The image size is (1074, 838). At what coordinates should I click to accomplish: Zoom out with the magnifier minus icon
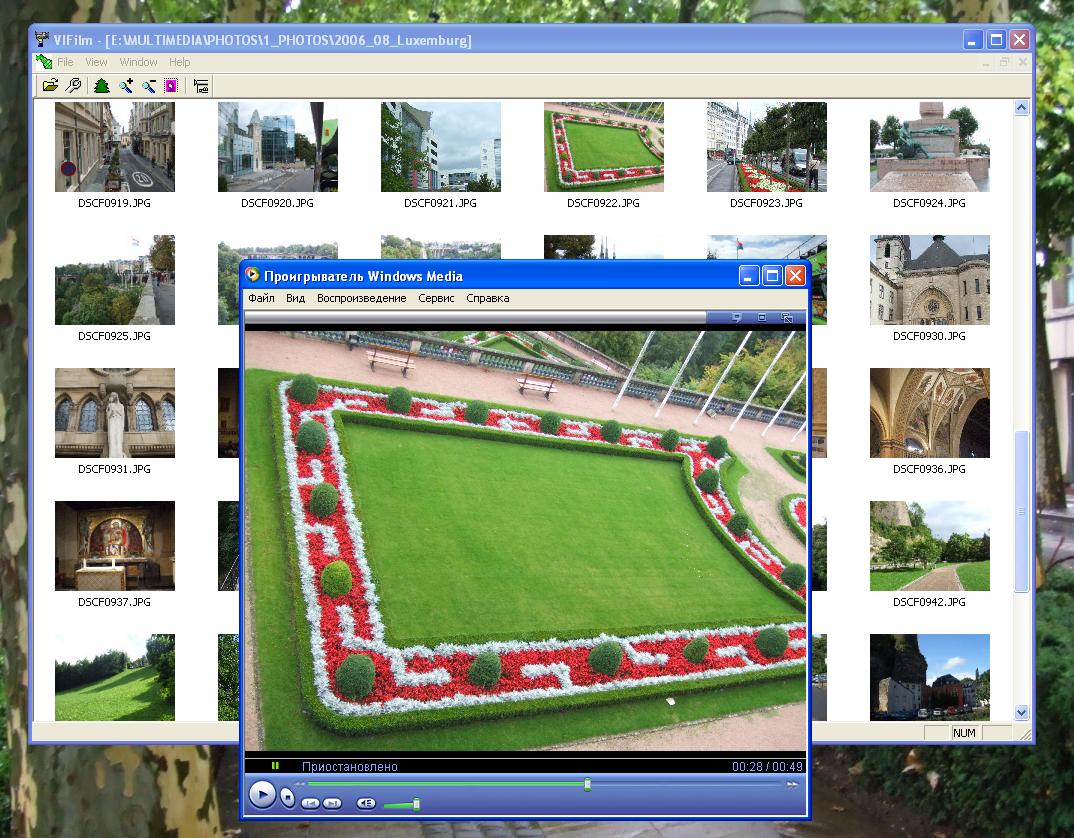[x=149, y=86]
